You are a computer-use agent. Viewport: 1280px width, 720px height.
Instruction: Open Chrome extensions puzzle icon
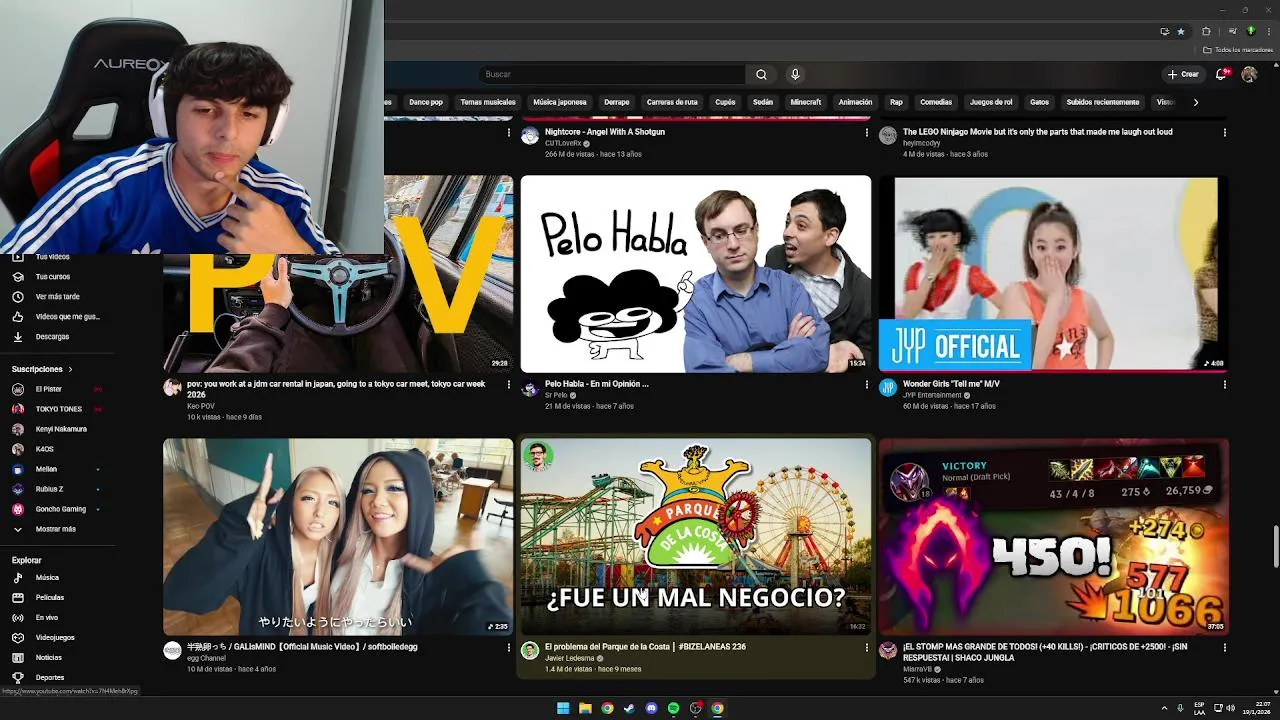[1206, 31]
